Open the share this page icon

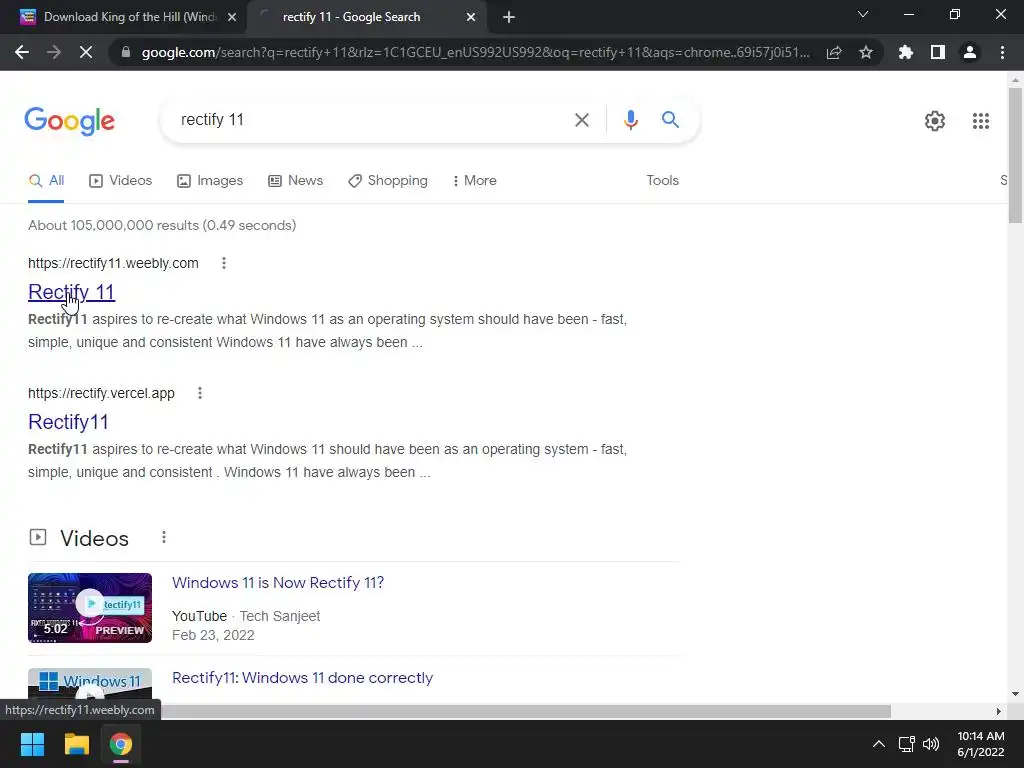834,52
